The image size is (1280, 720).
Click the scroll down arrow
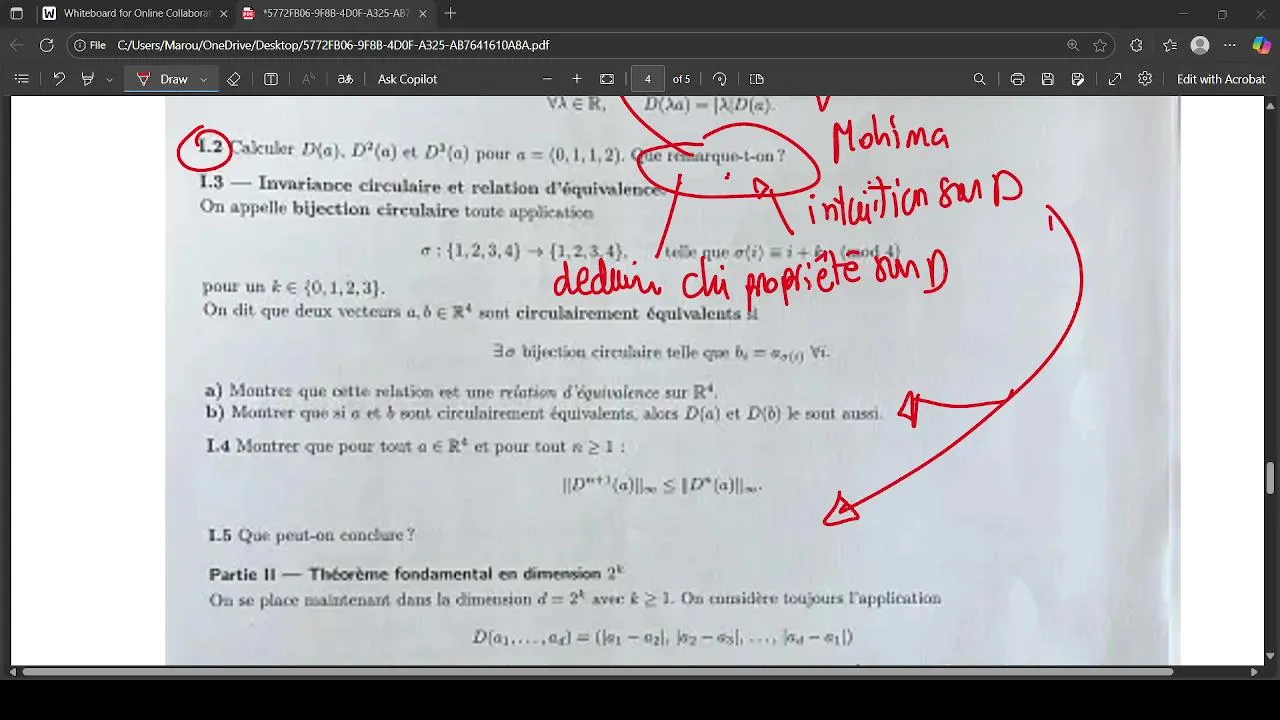(1271, 657)
